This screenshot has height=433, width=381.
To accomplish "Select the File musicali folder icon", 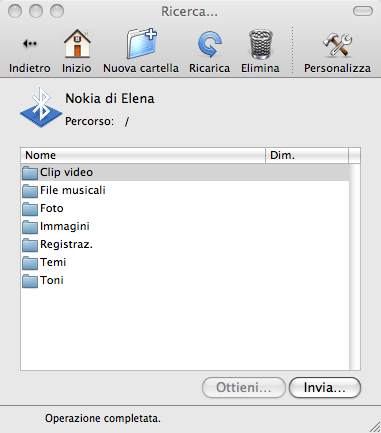I will (x=30, y=191).
